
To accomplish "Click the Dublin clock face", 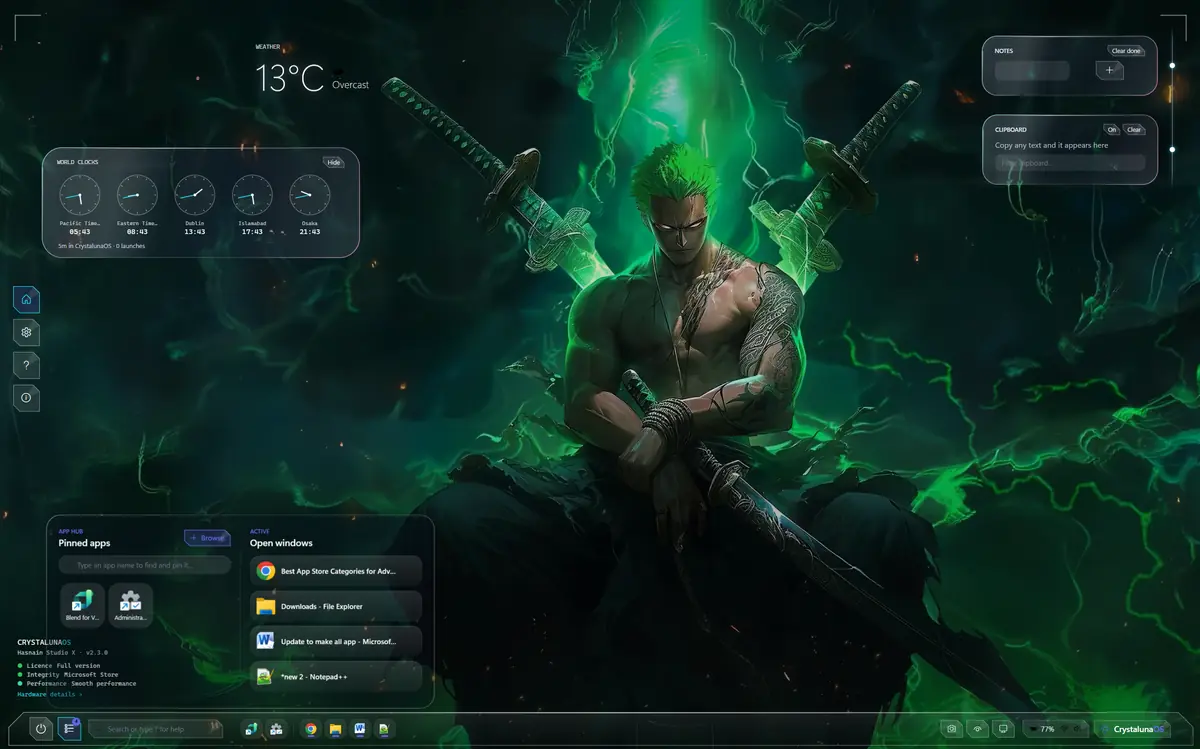I will pyautogui.click(x=195, y=195).
